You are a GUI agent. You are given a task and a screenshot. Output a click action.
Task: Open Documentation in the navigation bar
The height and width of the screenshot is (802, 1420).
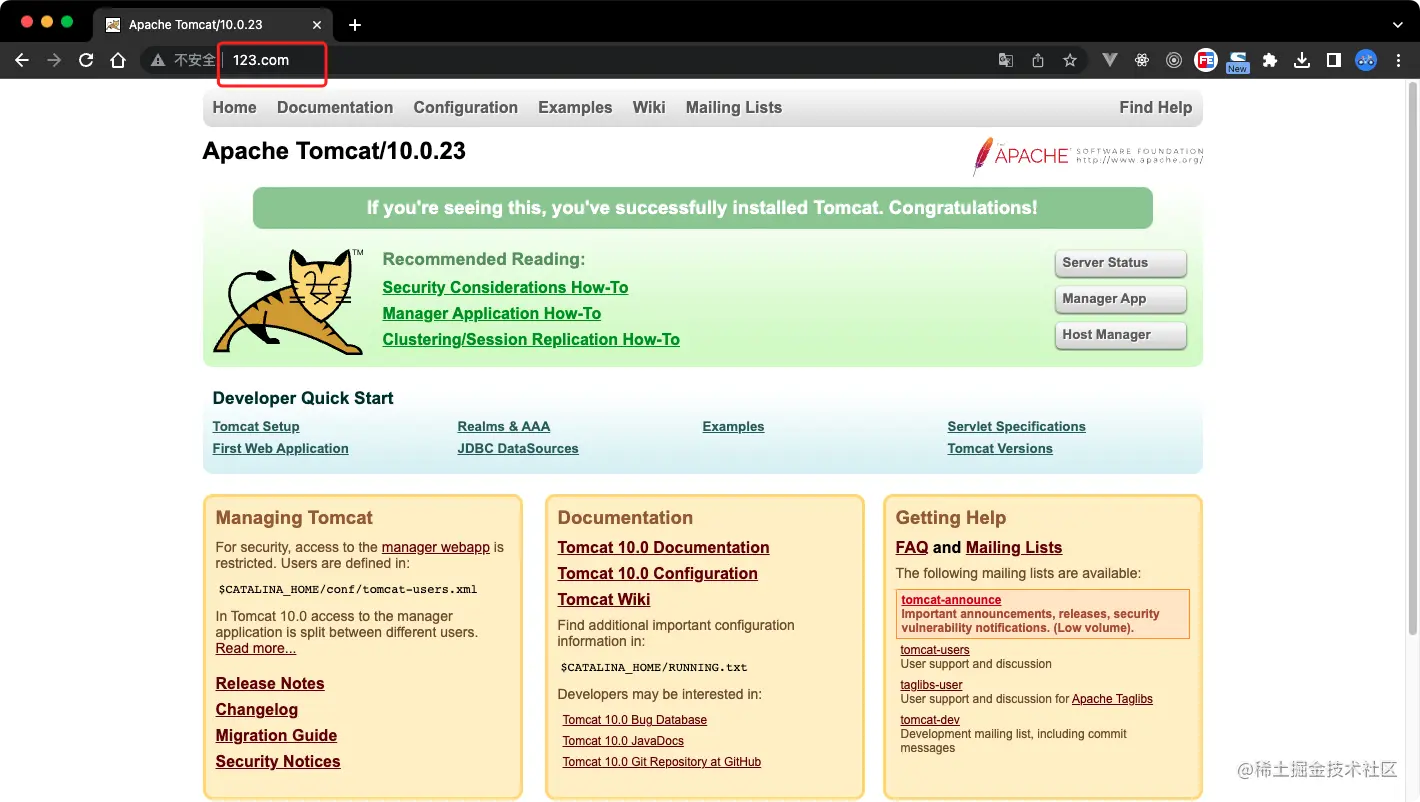point(335,107)
